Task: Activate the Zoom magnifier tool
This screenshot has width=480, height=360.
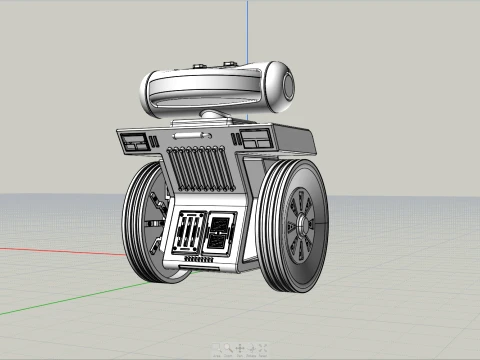Action: pyautogui.click(x=228, y=350)
